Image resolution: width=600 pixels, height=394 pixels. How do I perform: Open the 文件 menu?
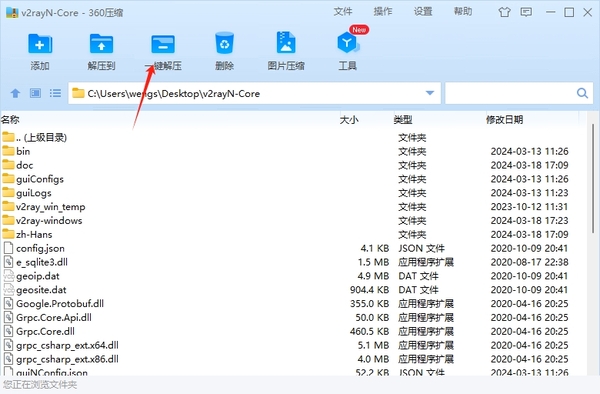tap(343, 12)
